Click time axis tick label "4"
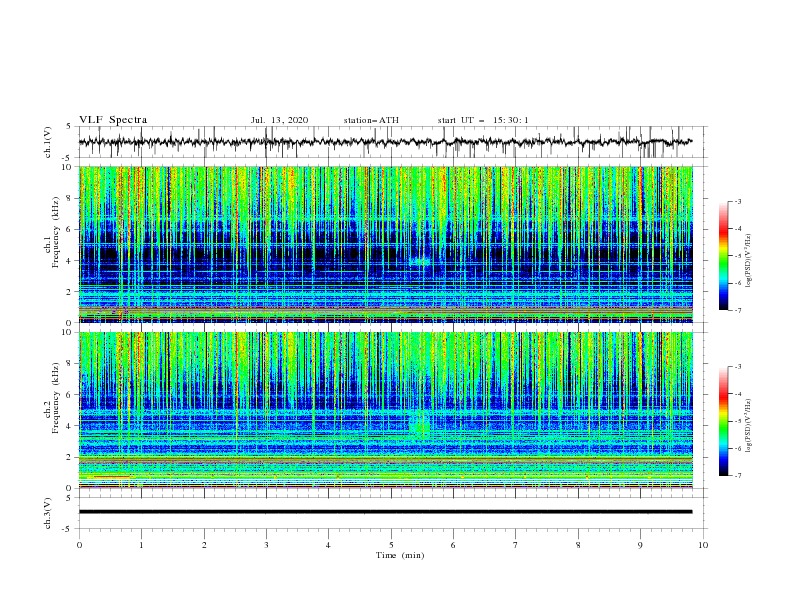The height and width of the screenshot is (612, 792). pos(329,545)
